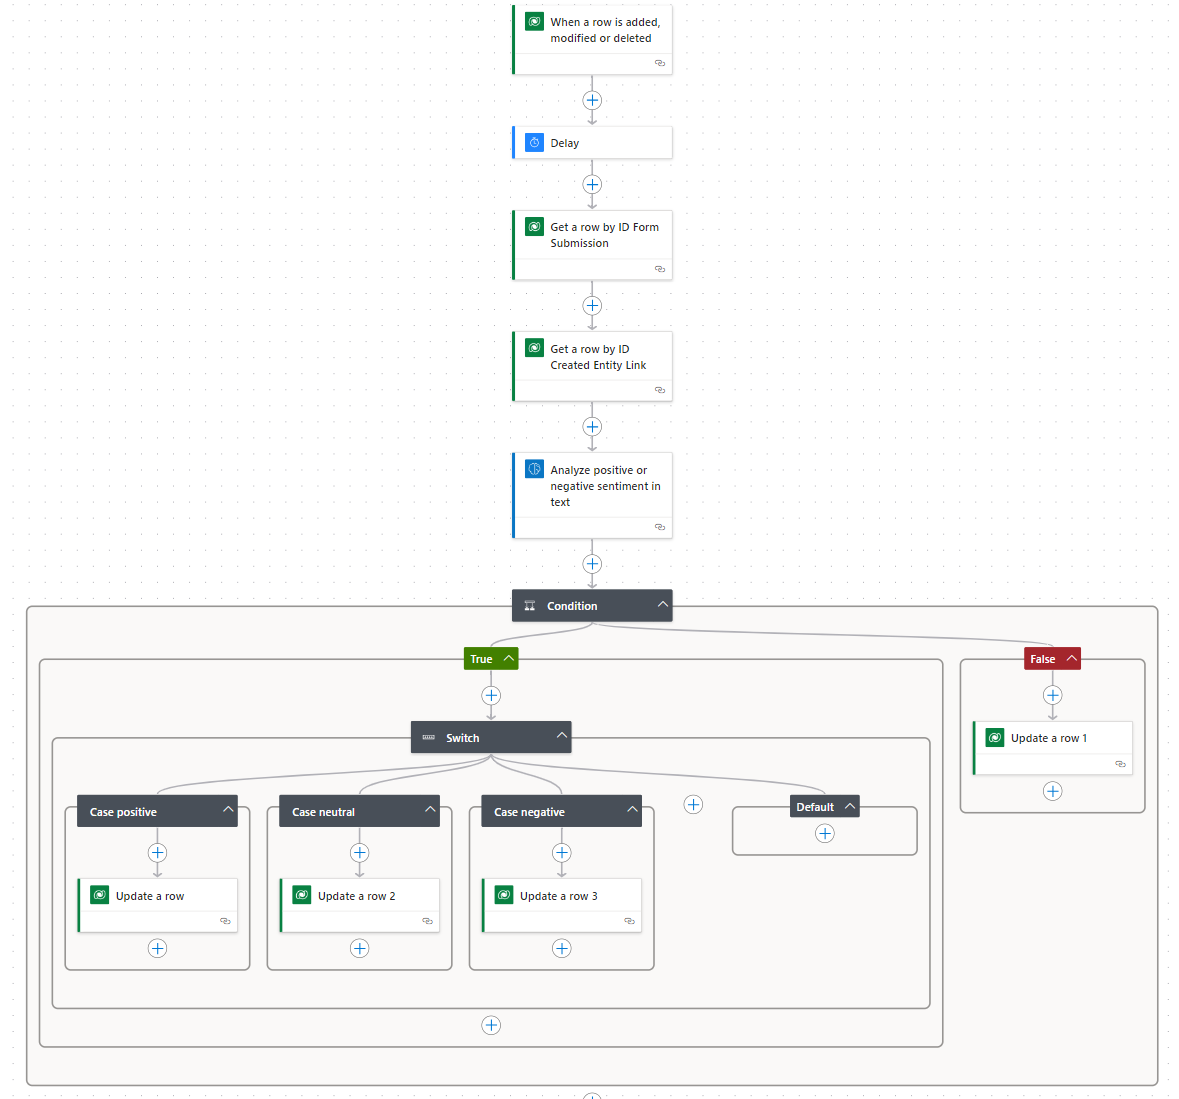Click the Condition icon in the Condition header
The height and width of the screenshot is (1099, 1179).
pos(530,605)
